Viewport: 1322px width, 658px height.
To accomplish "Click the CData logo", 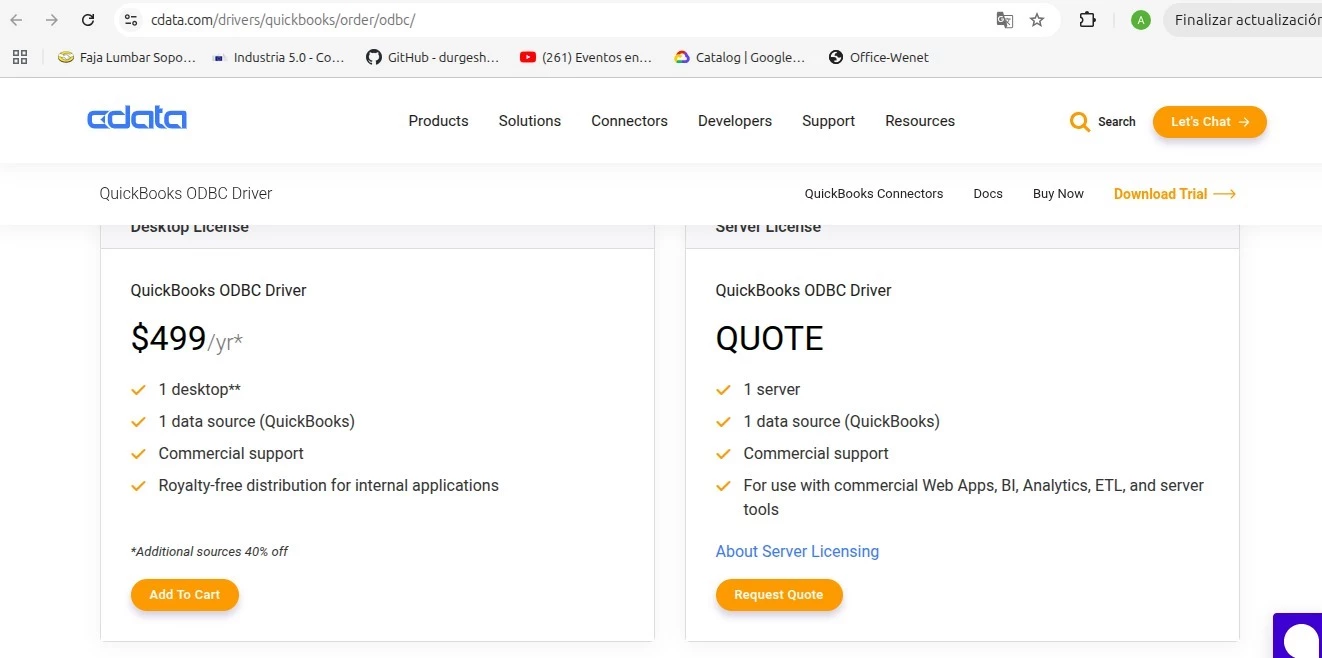I will click(137, 120).
